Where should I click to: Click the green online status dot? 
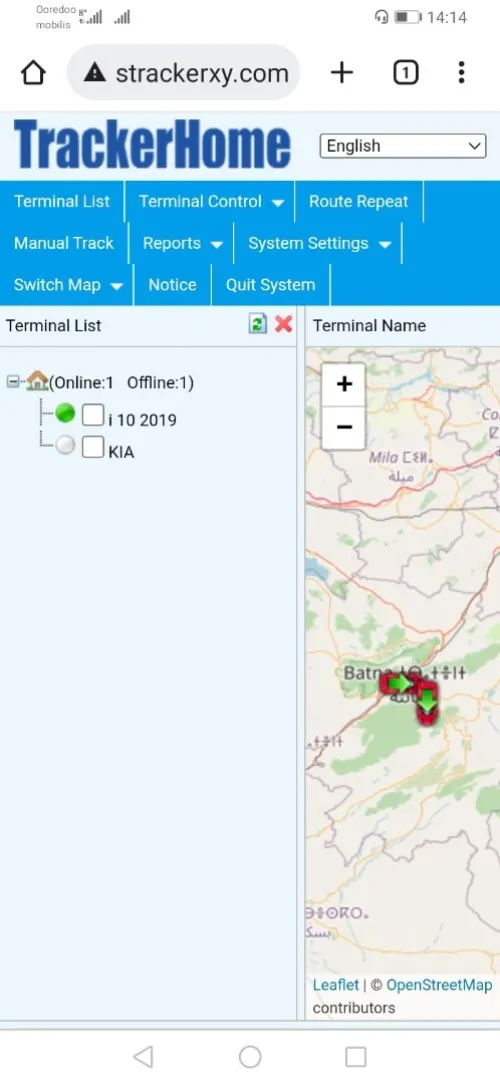click(x=65, y=413)
